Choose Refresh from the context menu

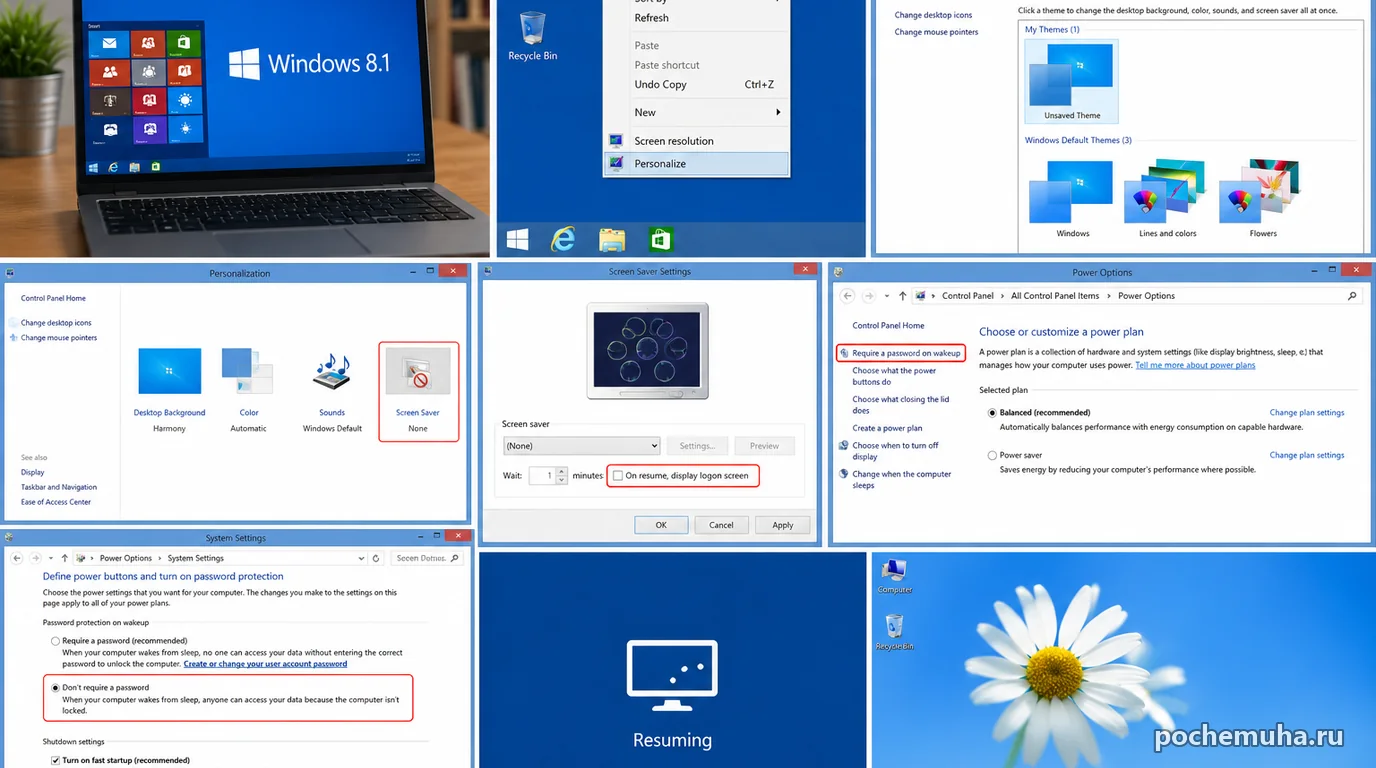click(x=697, y=18)
